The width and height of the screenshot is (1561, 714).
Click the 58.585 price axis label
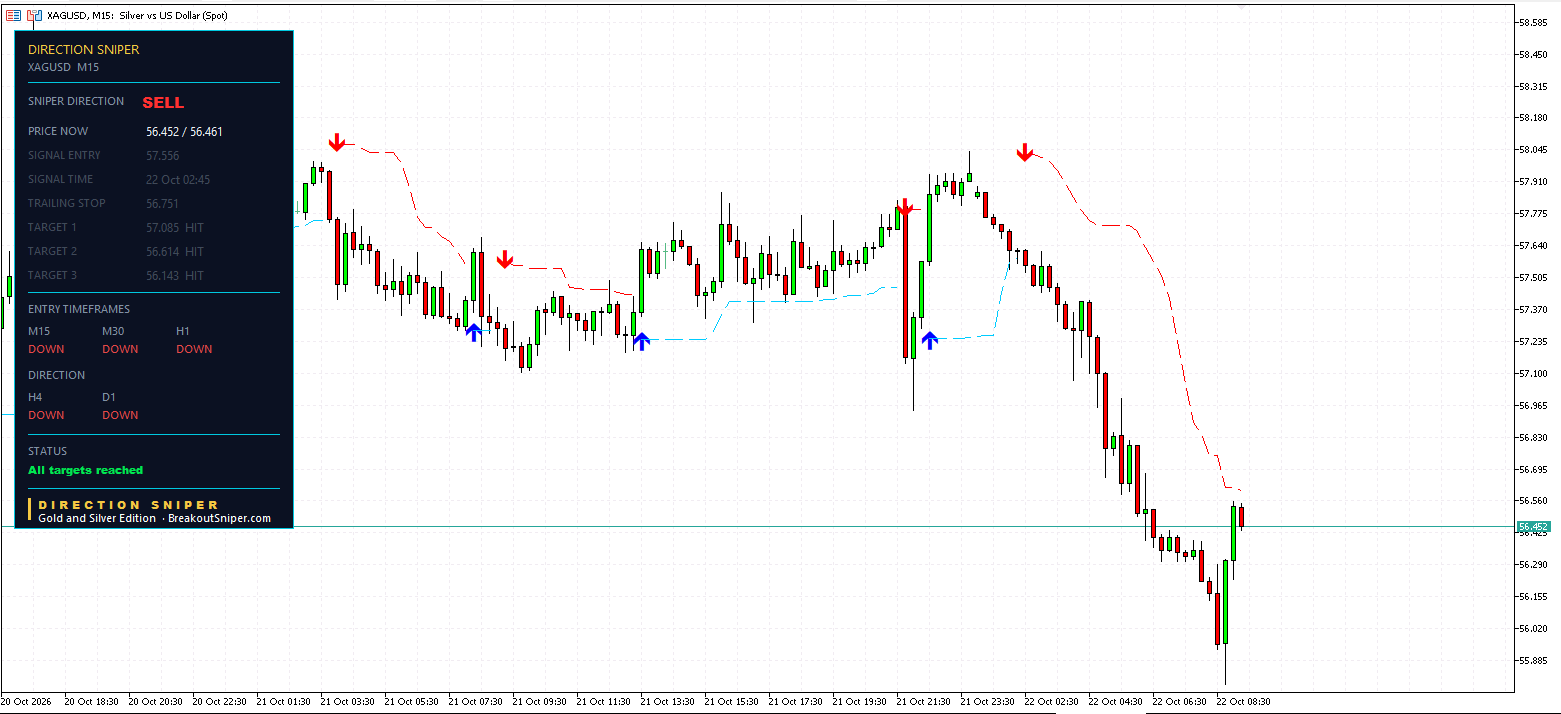[1534, 22]
